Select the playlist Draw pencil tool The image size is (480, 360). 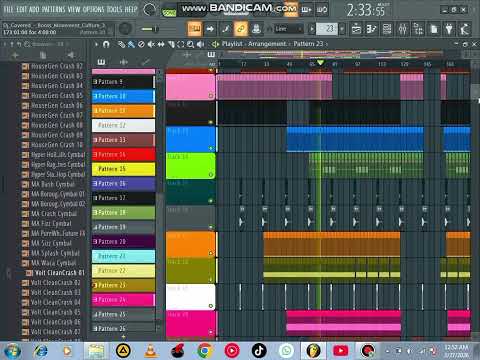[122, 44]
